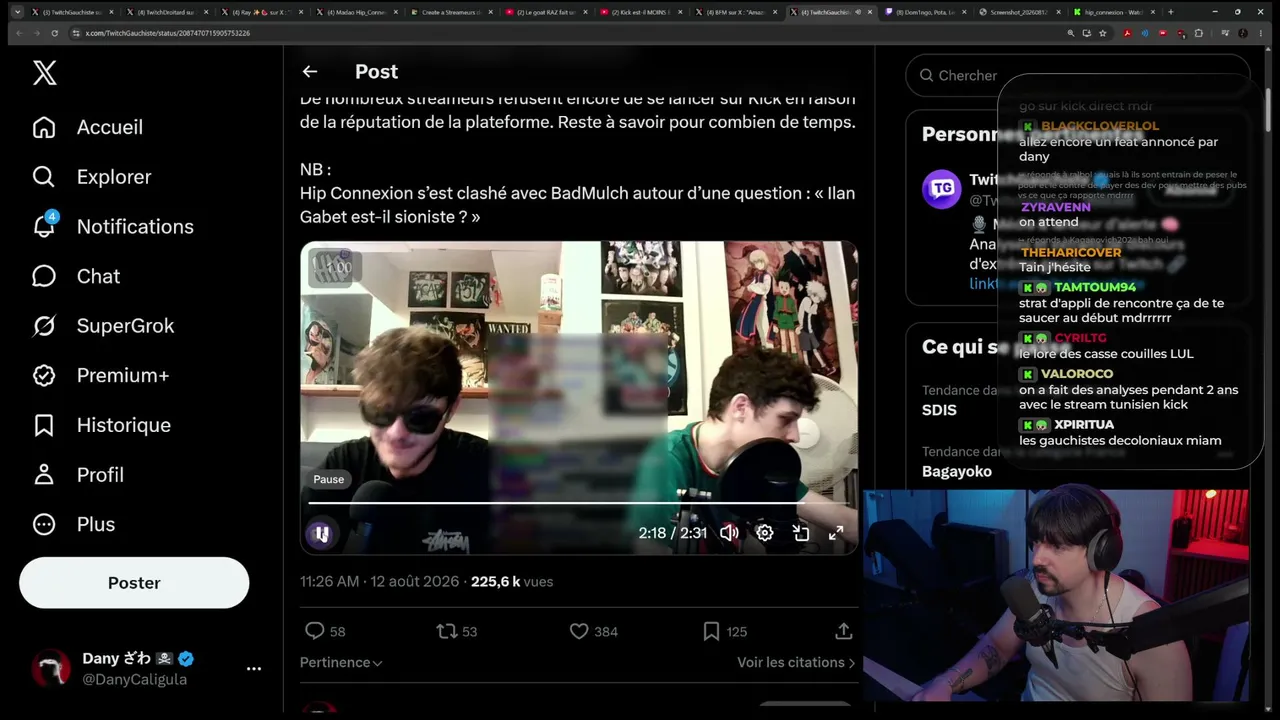
Task: Open the SDIS trending topic
Action: (x=939, y=410)
